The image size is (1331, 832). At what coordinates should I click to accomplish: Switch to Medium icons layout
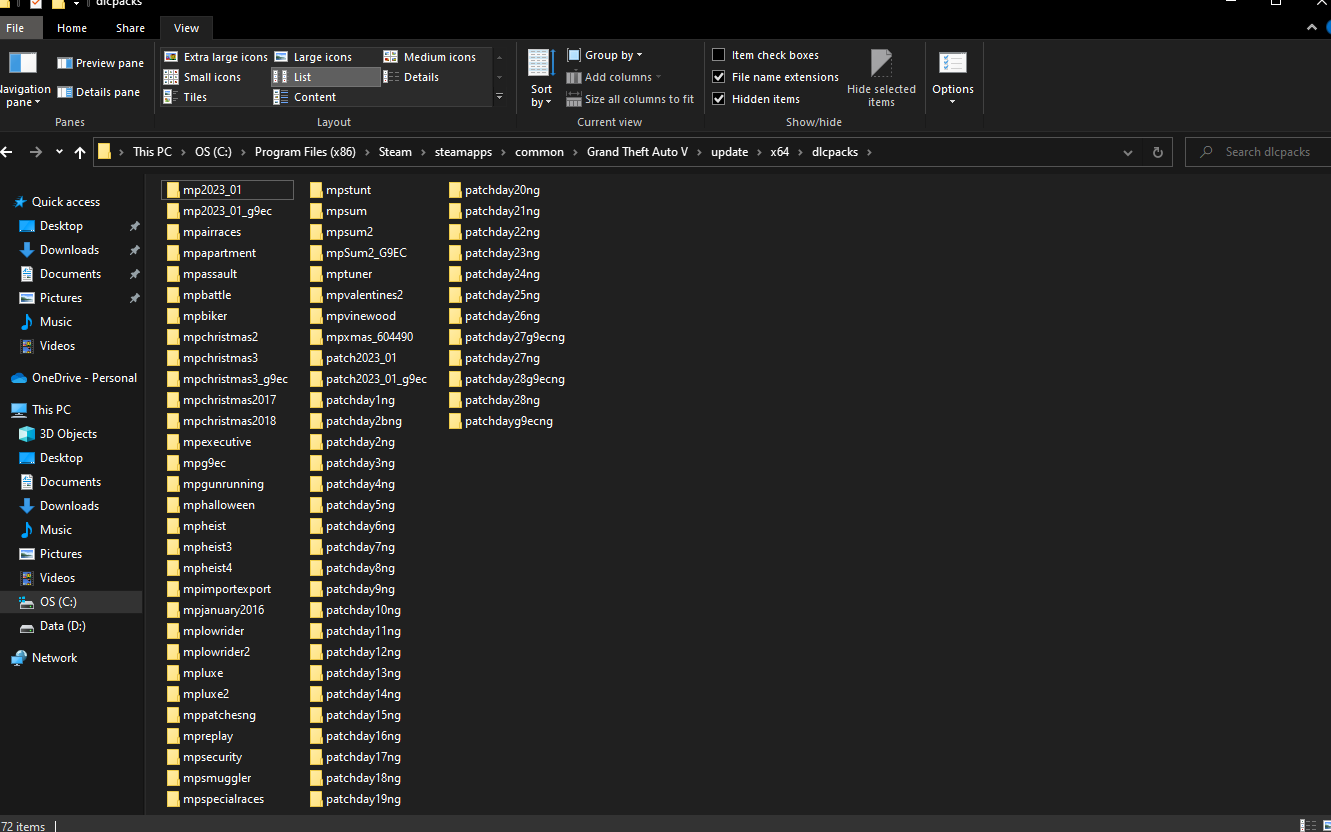pos(430,57)
